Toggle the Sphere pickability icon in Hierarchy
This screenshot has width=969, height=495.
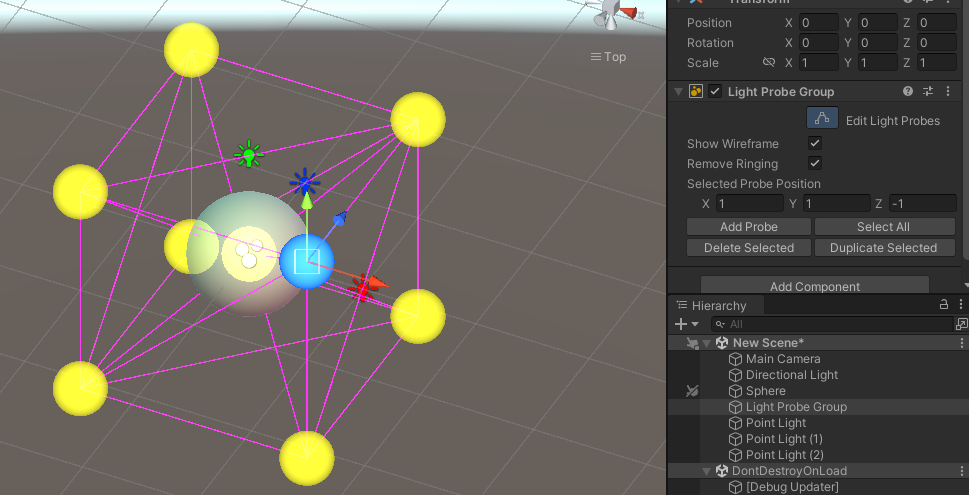(692, 391)
